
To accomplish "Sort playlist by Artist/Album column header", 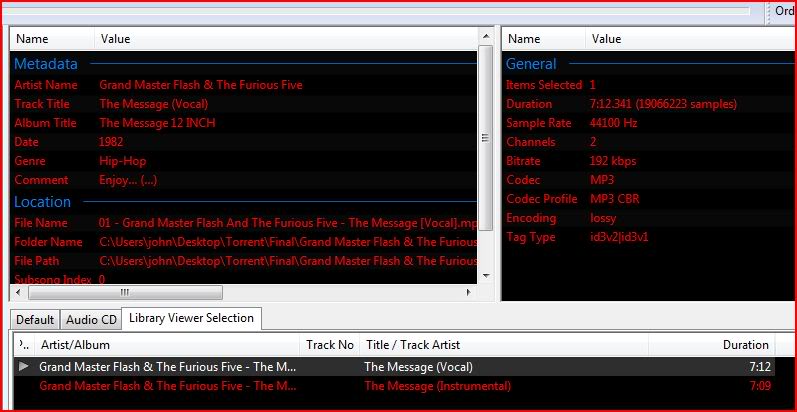I will click(75, 345).
